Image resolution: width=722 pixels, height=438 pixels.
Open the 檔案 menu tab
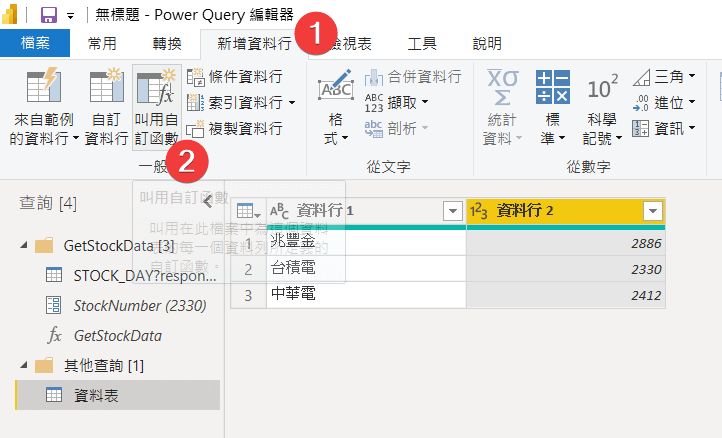coord(35,44)
